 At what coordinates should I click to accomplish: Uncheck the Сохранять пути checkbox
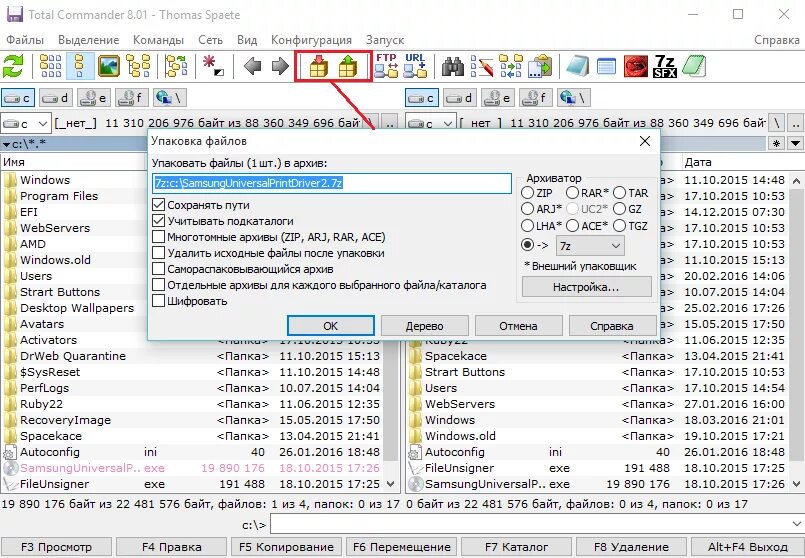(159, 205)
